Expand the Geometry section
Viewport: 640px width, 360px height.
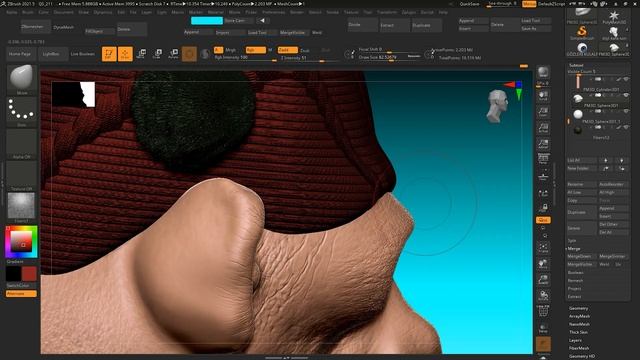click(579, 308)
